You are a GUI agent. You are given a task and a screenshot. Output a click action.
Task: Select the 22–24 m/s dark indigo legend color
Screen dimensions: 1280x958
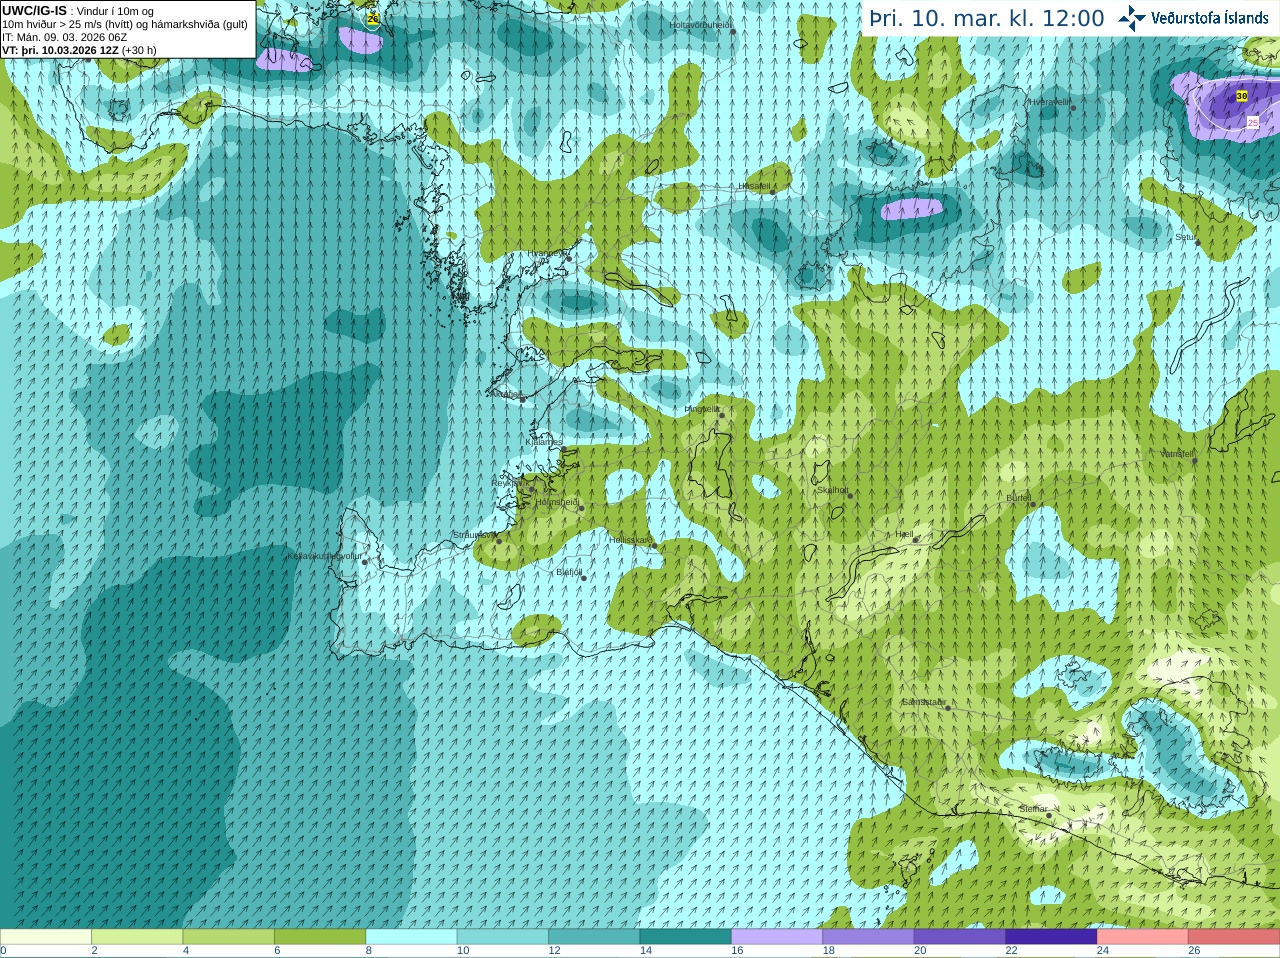[x=1052, y=937]
